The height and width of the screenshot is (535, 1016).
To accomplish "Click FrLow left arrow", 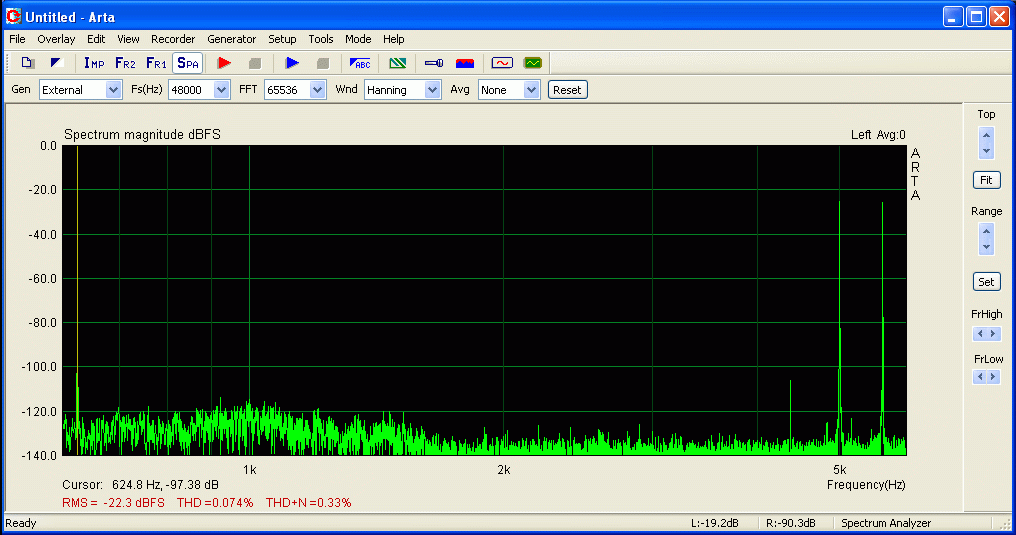I will 980,376.
